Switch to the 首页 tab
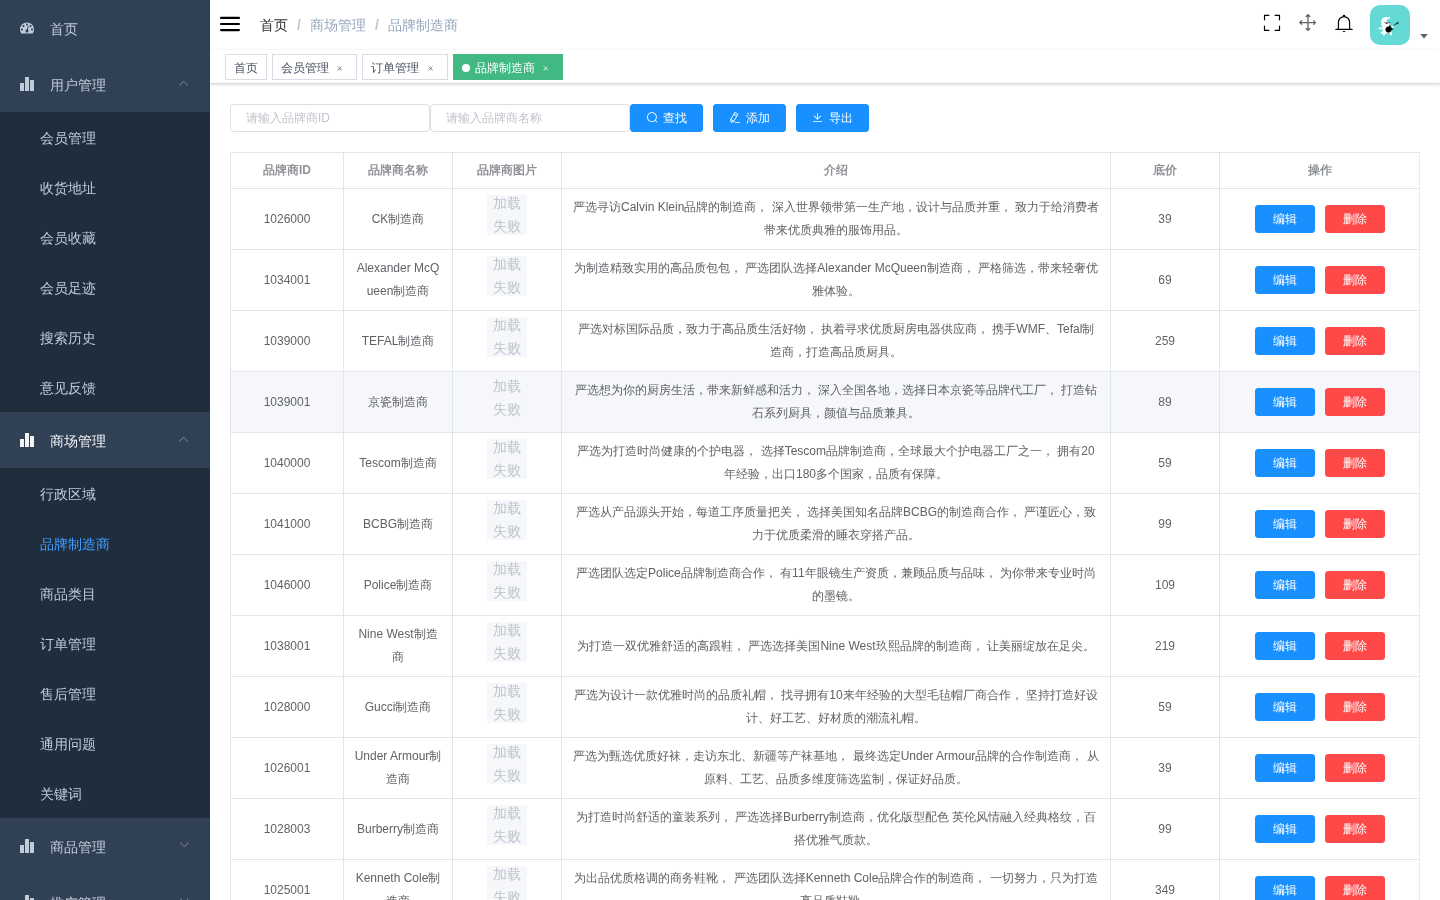The height and width of the screenshot is (900, 1440). (246, 67)
